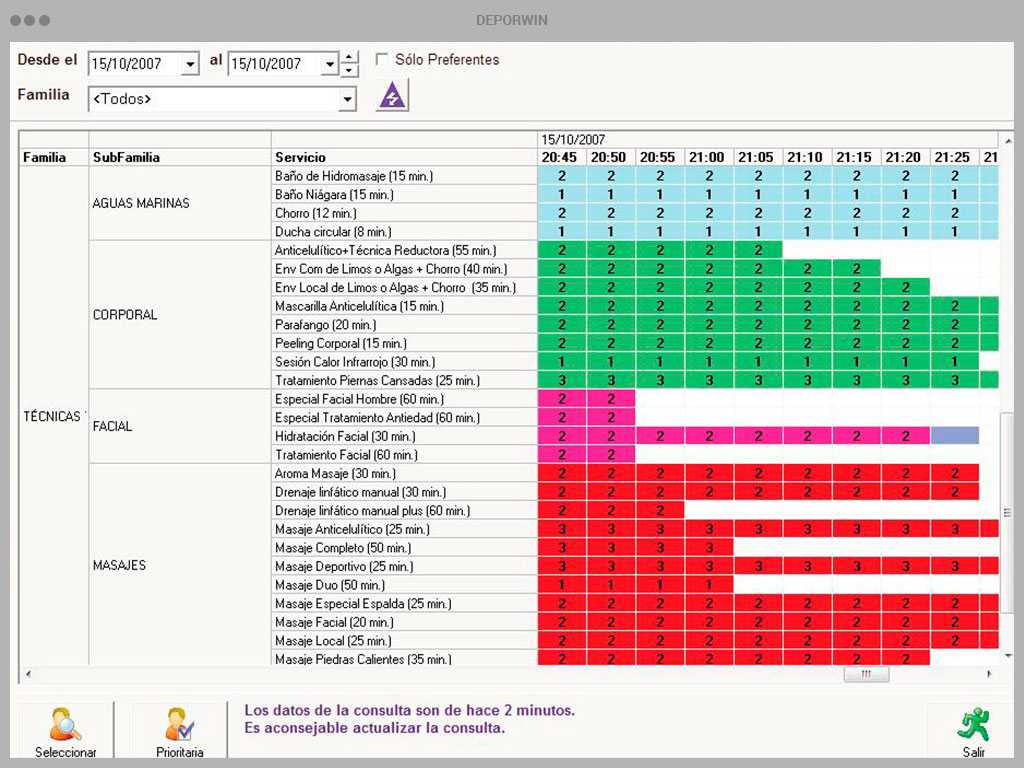This screenshot has width=1024, height=768.
Task: Enable the Sólo Preferentes checkbox
Action: point(381,59)
